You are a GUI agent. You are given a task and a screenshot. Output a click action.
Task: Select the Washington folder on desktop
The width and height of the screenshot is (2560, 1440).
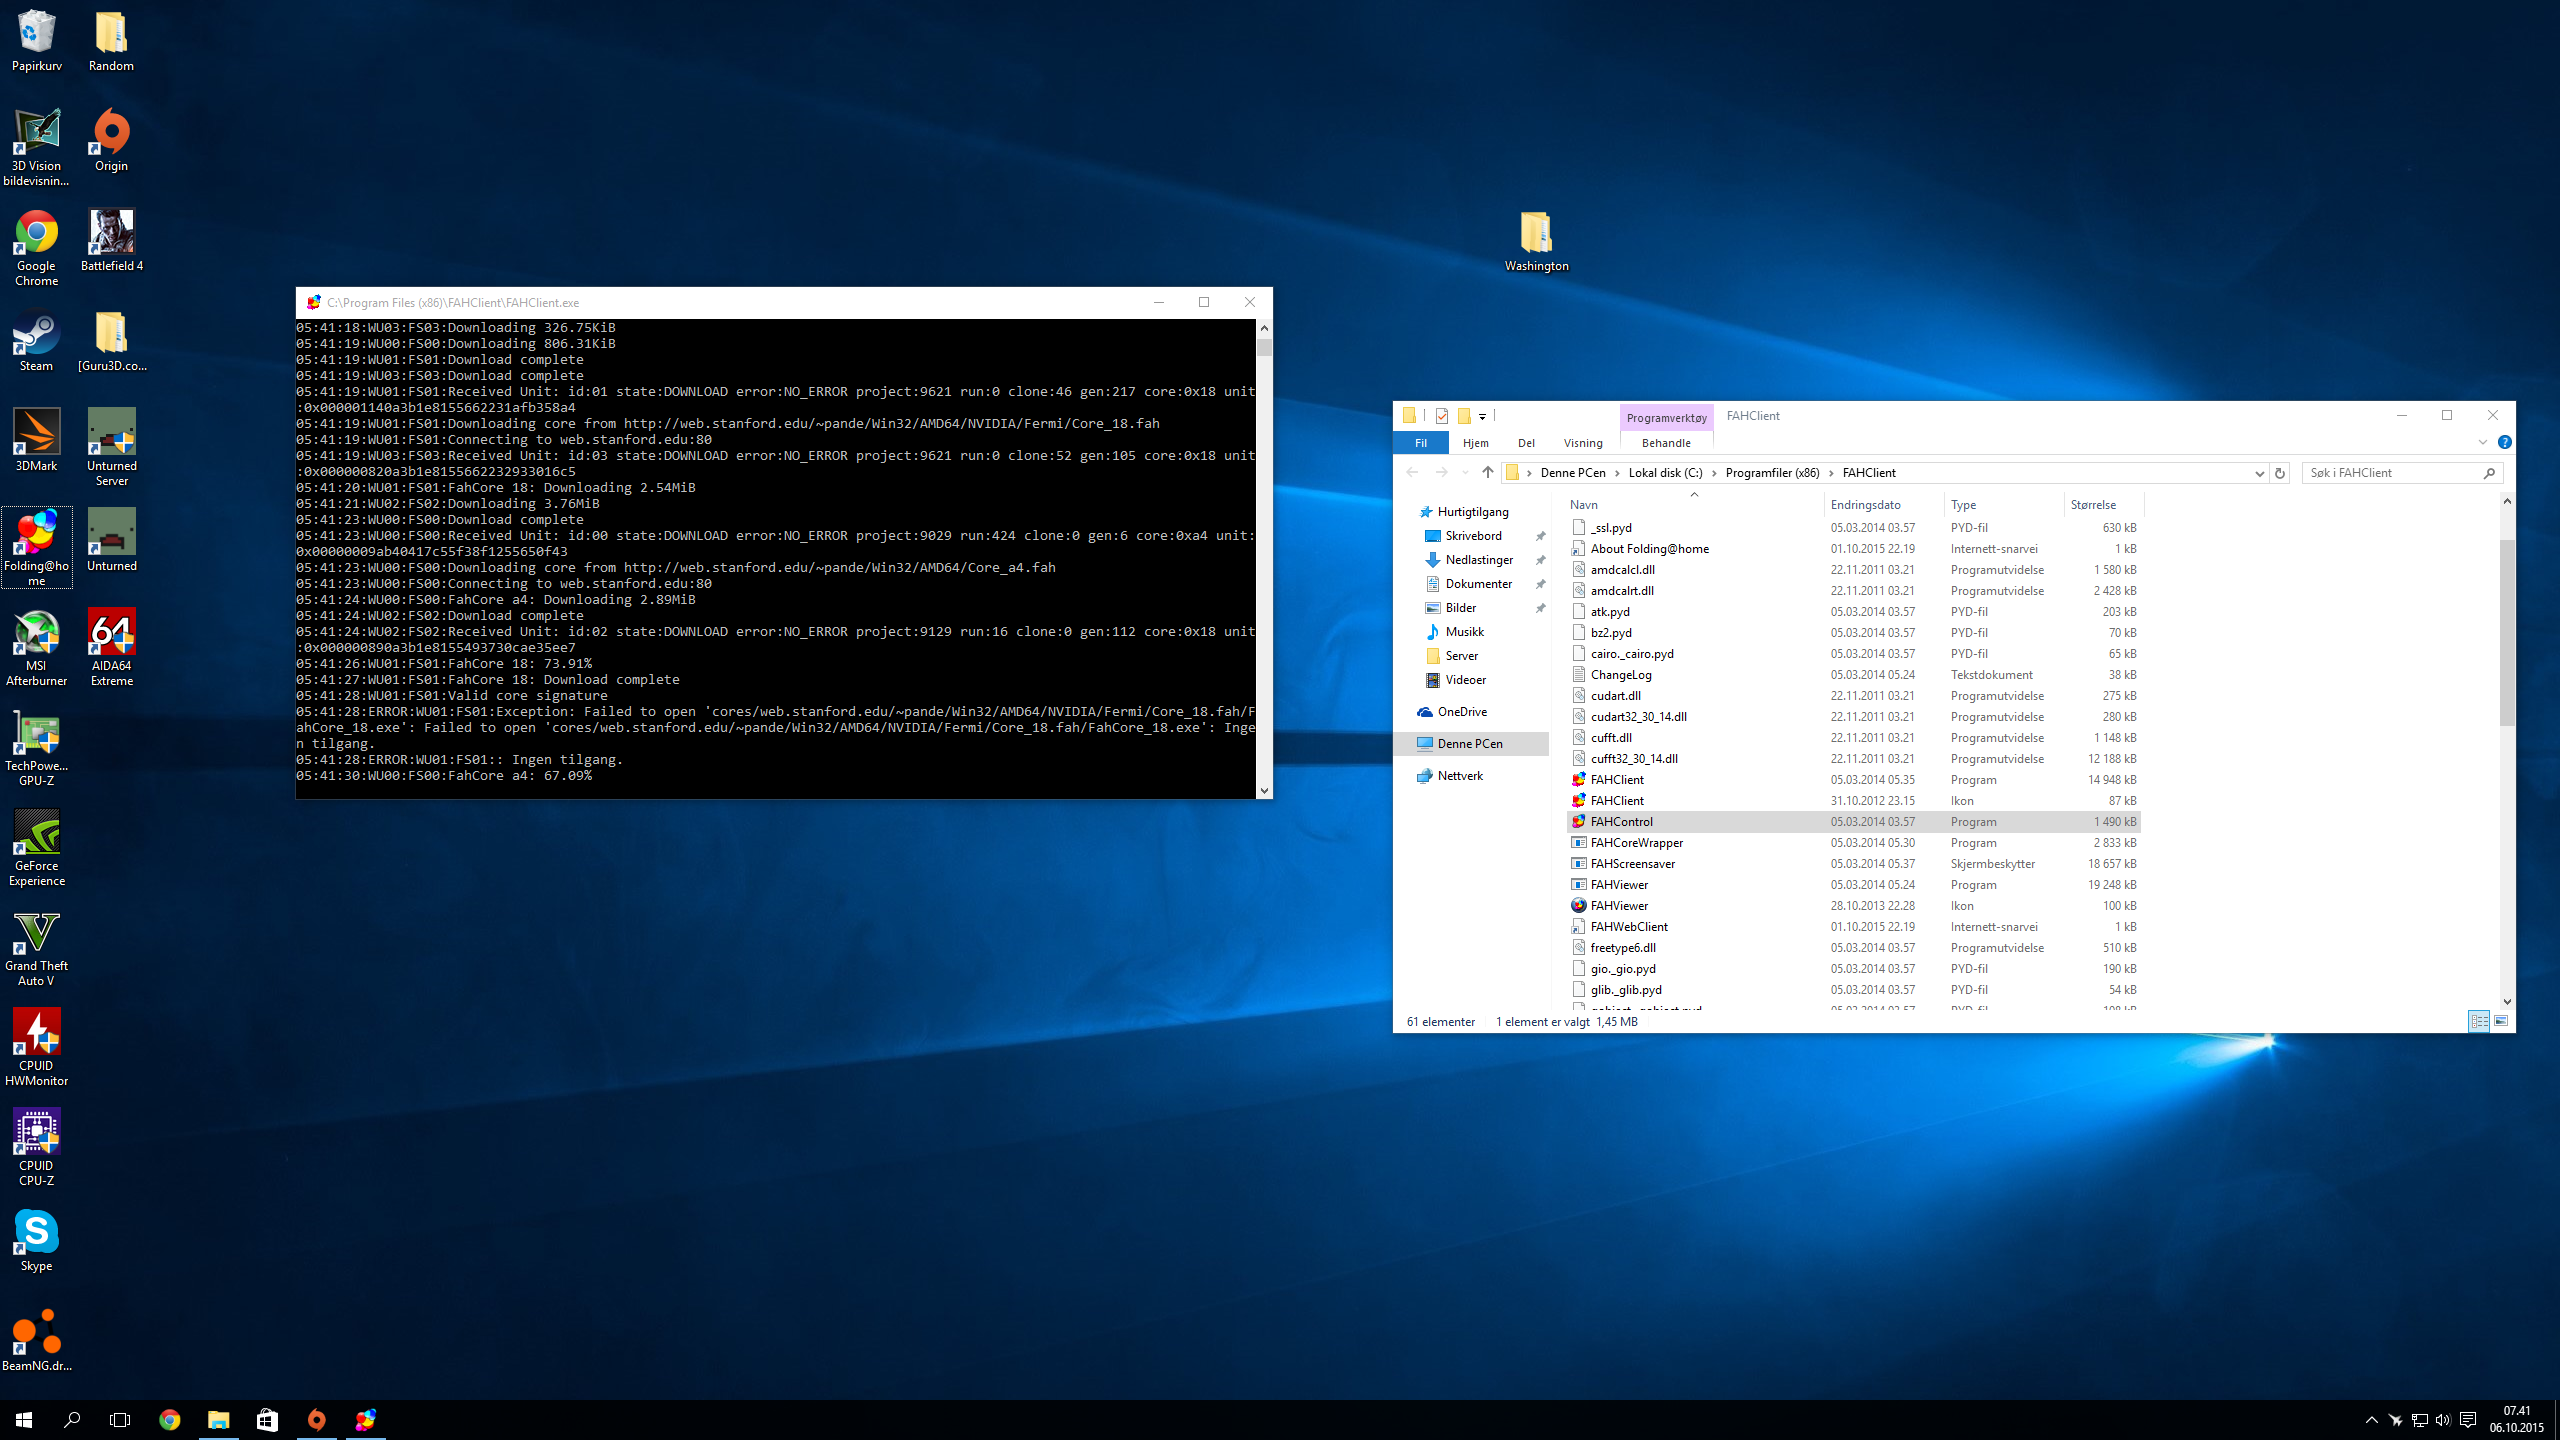tap(1537, 241)
